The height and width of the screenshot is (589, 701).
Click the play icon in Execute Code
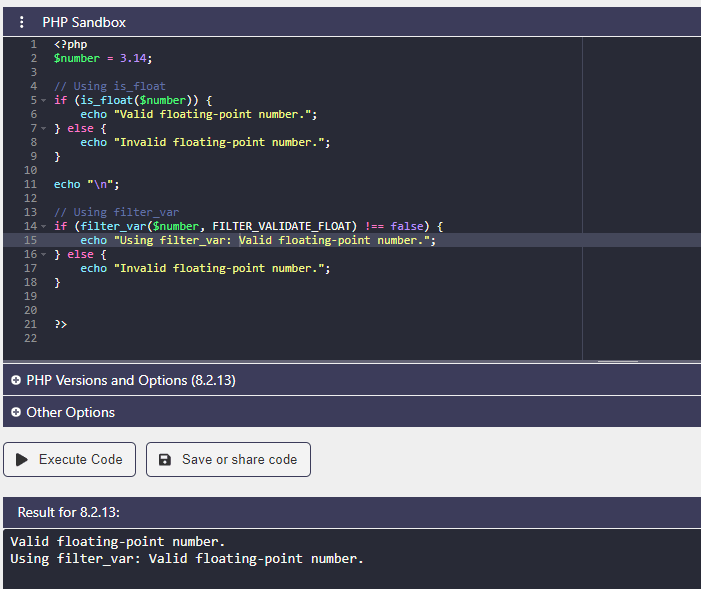tap(22, 459)
